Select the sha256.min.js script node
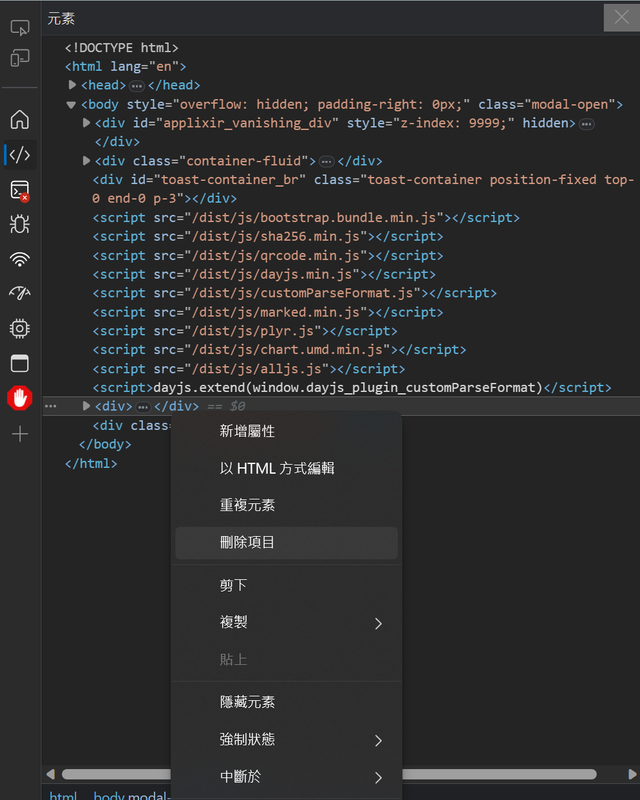 coord(267,237)
